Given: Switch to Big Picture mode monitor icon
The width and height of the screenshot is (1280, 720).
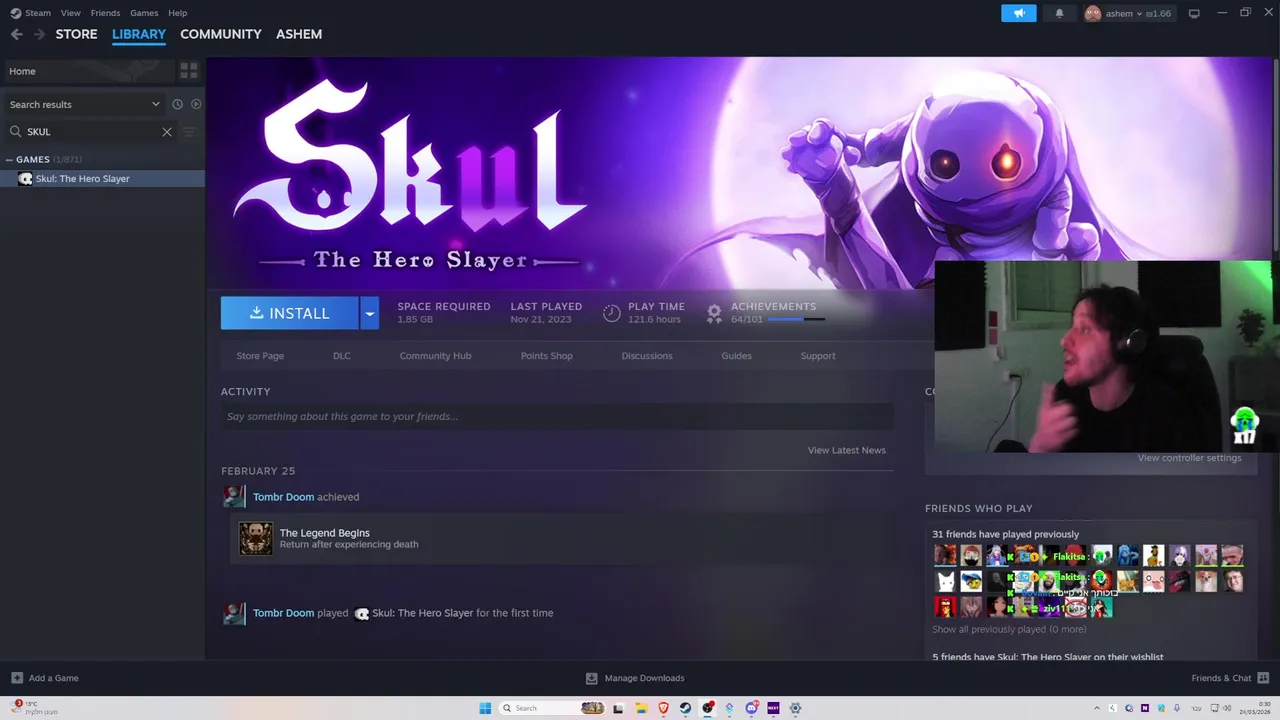Looking at the screenshot, I should coord(1194,13).
